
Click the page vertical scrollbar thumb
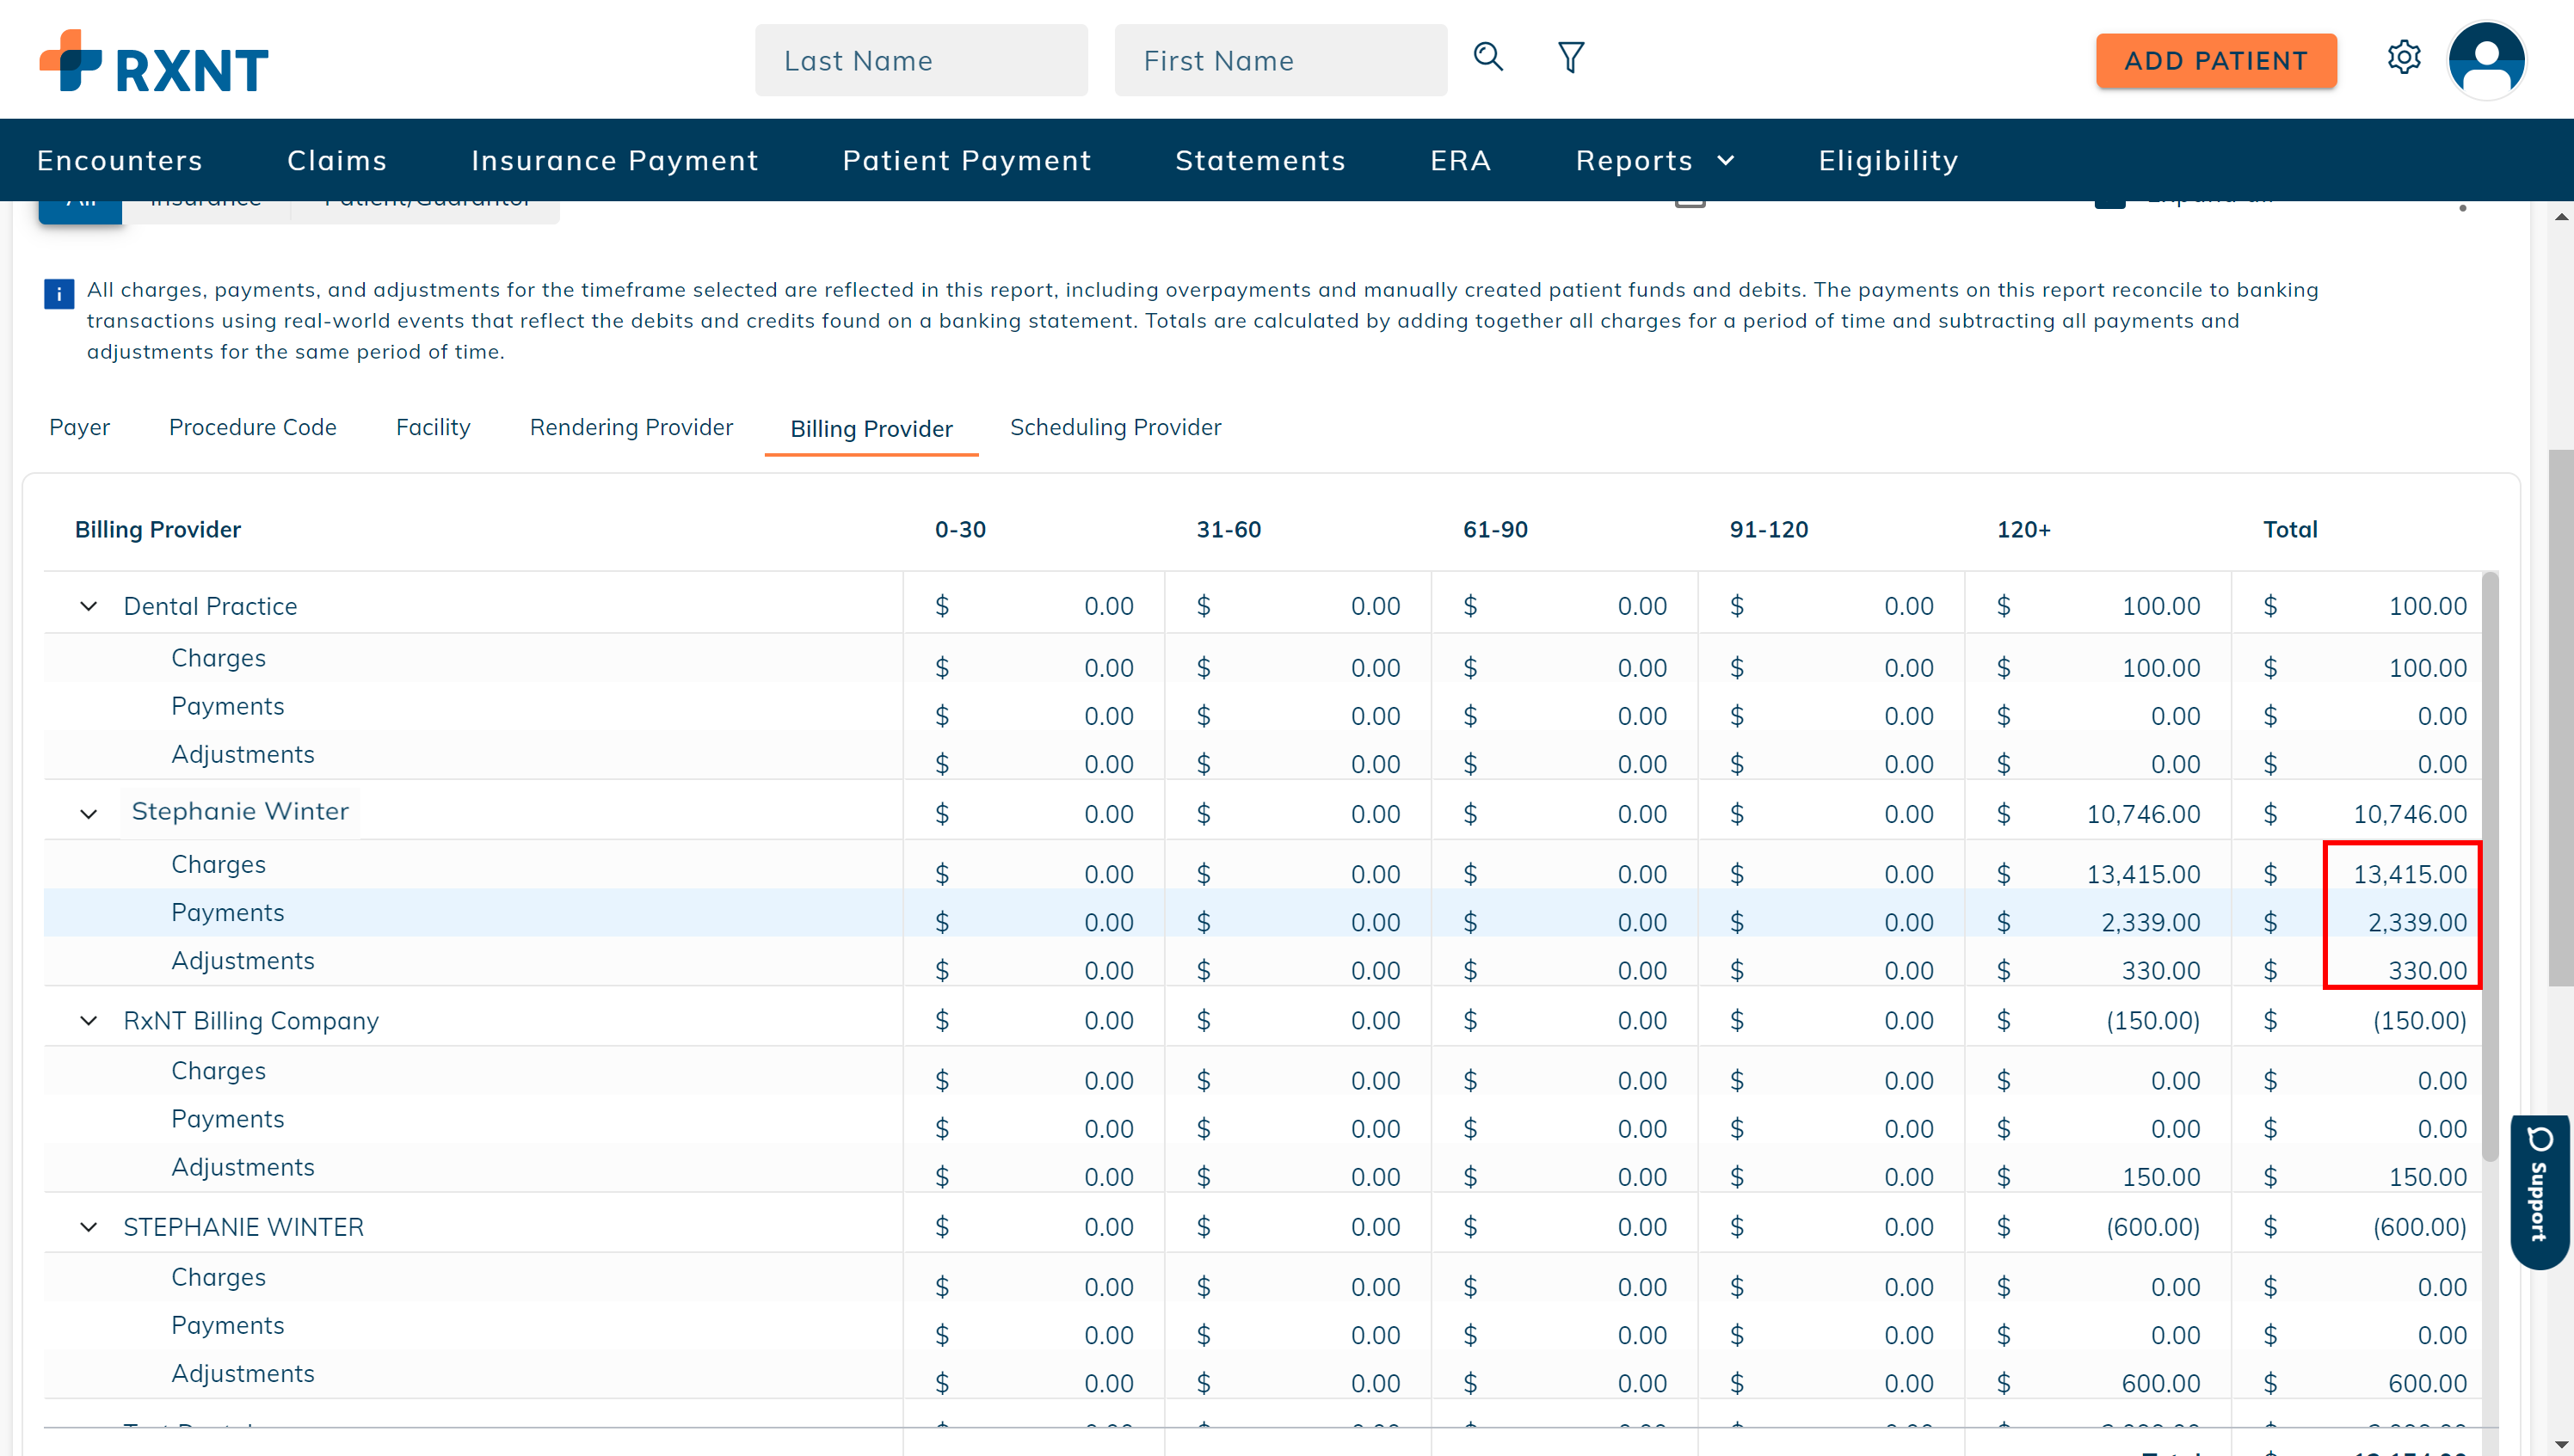pos(2561,717)
